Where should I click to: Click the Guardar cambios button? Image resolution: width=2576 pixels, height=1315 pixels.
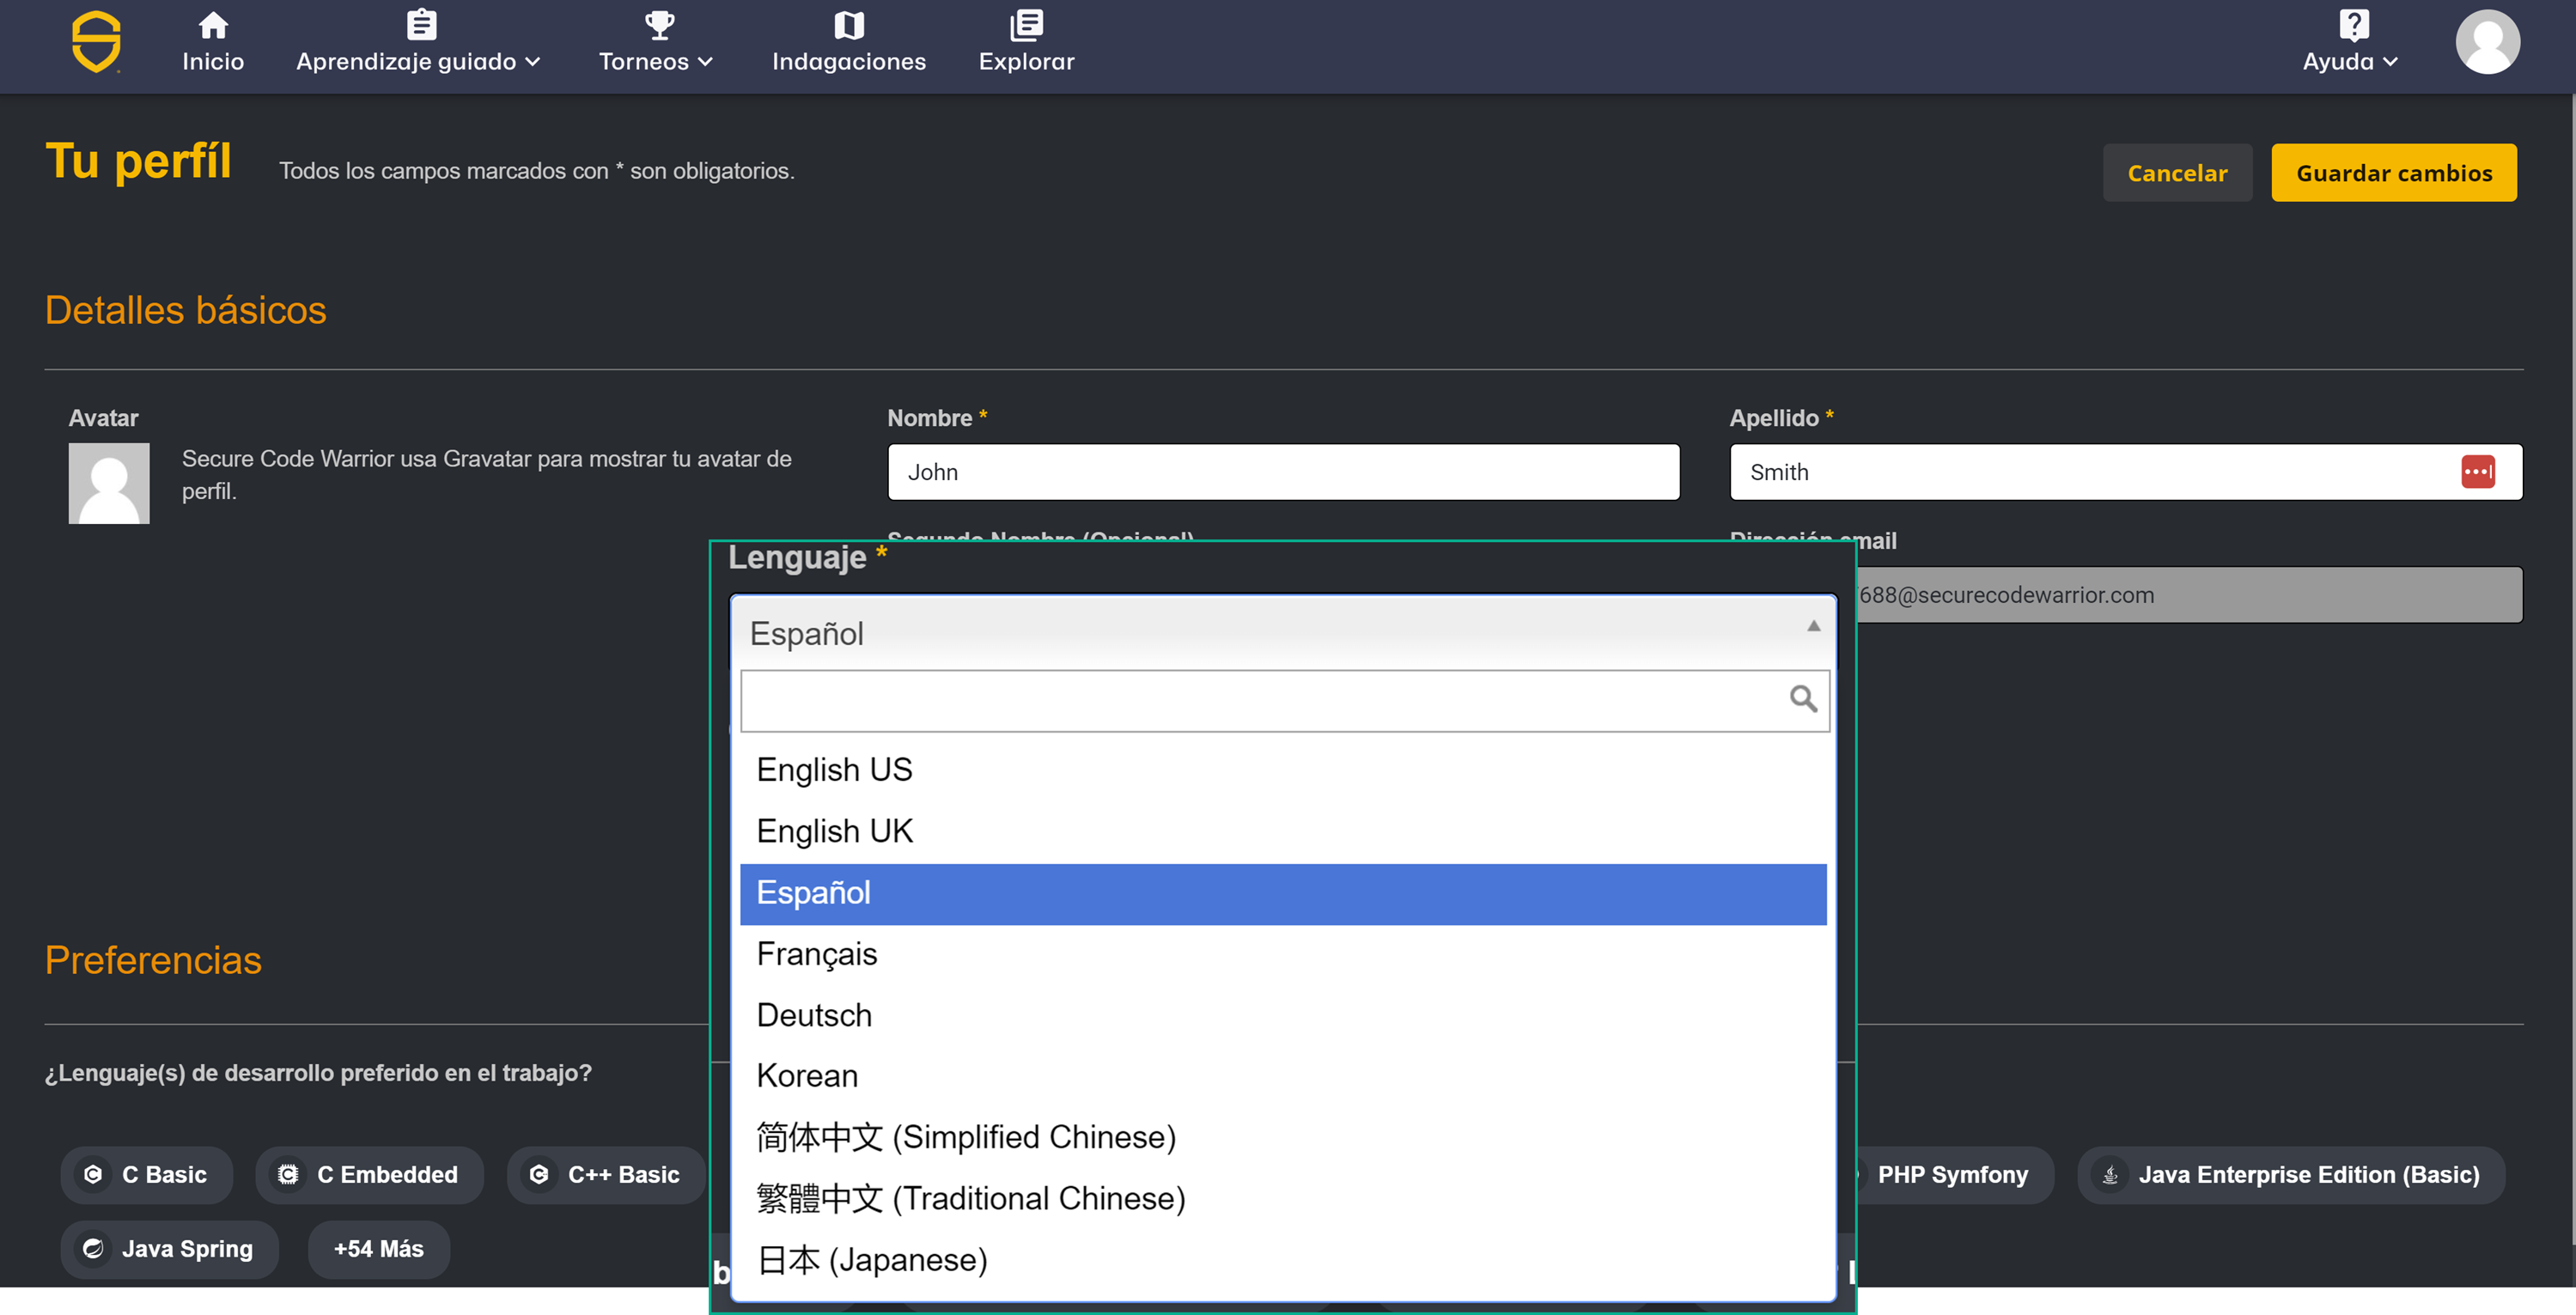[2393, 172]
